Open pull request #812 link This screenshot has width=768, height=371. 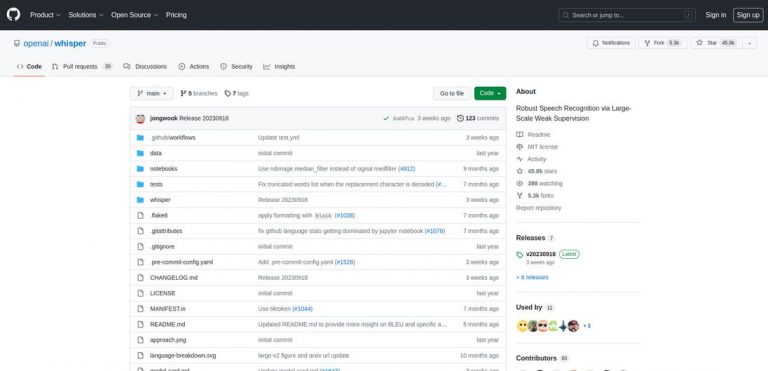[407, 169]
